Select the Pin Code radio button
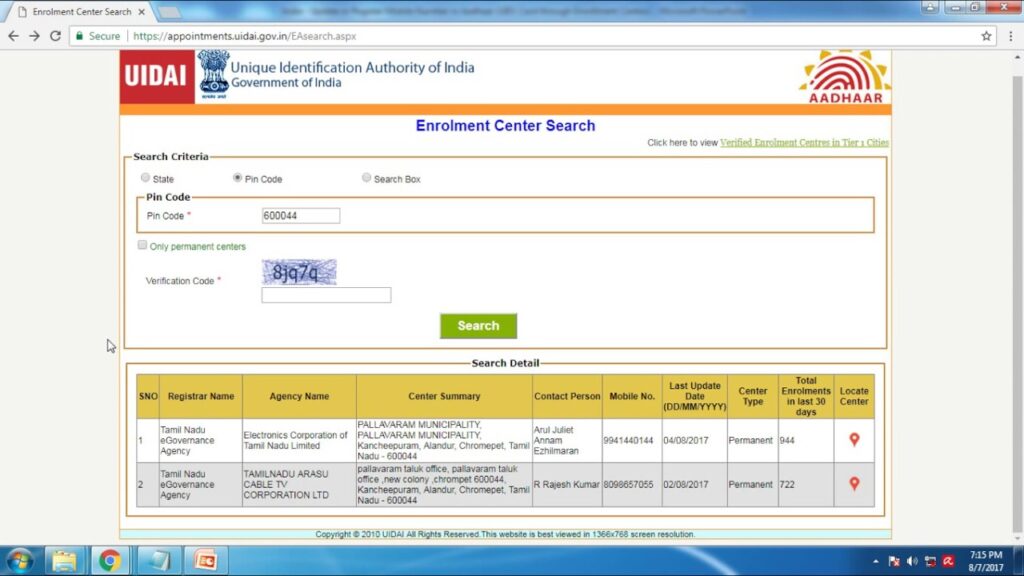Screen dimensions: 1024x576 (x=238, y=178)
